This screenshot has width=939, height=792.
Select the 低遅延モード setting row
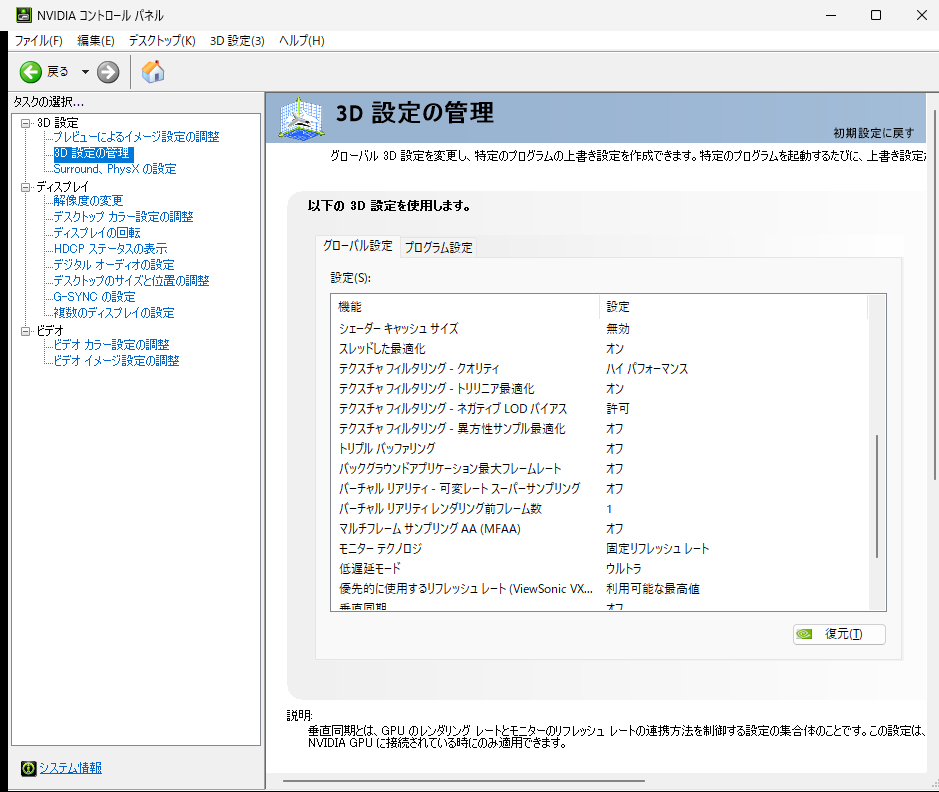pyautogui.click(x=370, y=568)
